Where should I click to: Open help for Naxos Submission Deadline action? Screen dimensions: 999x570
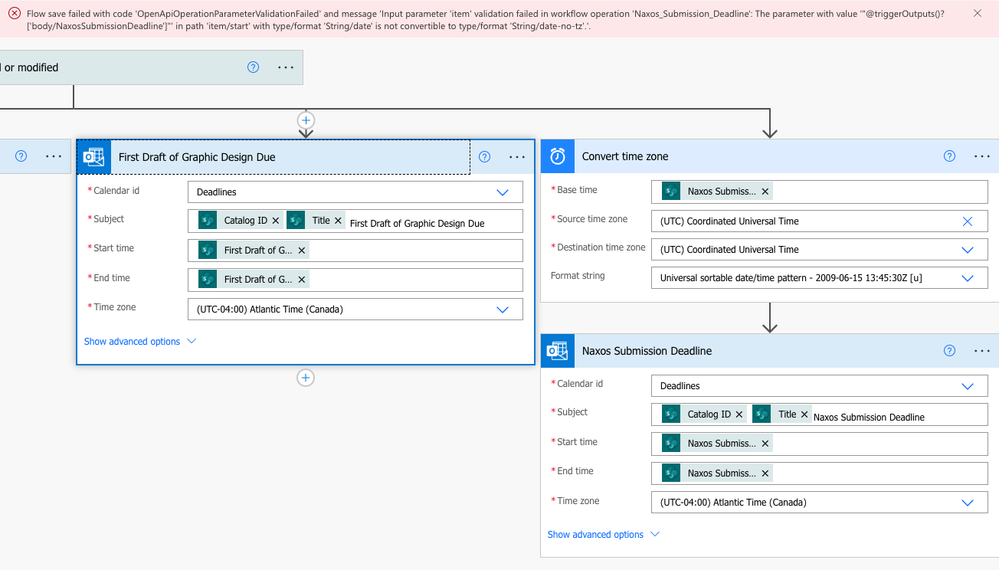[949, 350]
